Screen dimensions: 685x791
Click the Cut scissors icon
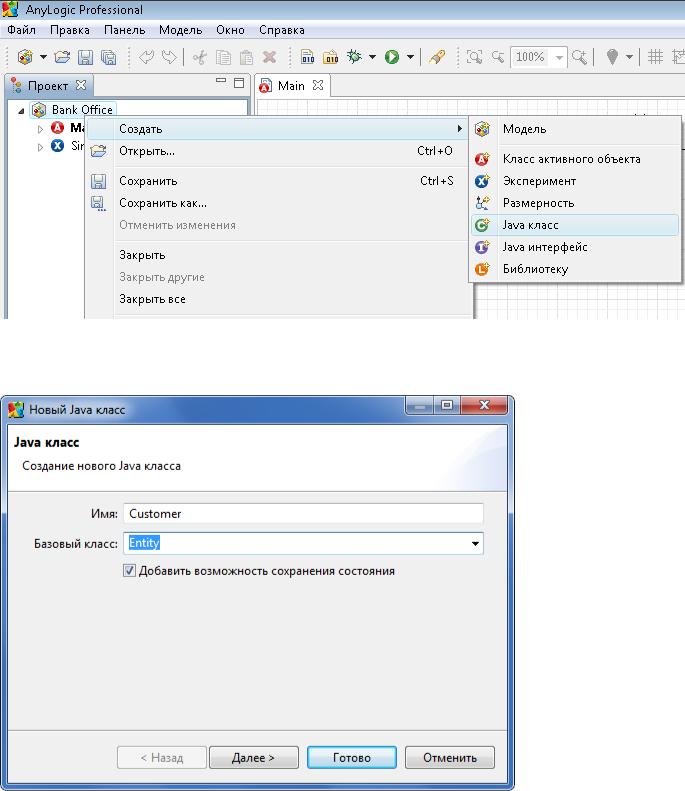[x=200, y=57]
